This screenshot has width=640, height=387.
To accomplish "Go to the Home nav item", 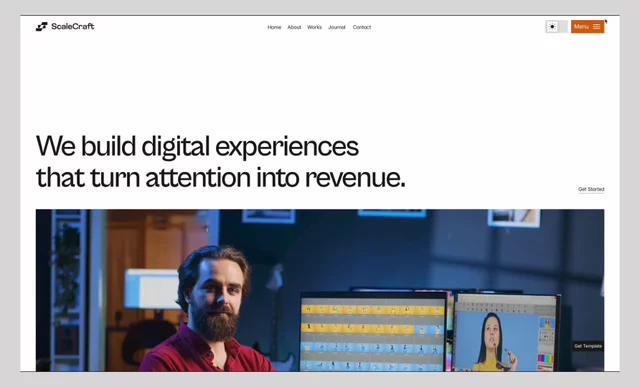I will [274, 27].
